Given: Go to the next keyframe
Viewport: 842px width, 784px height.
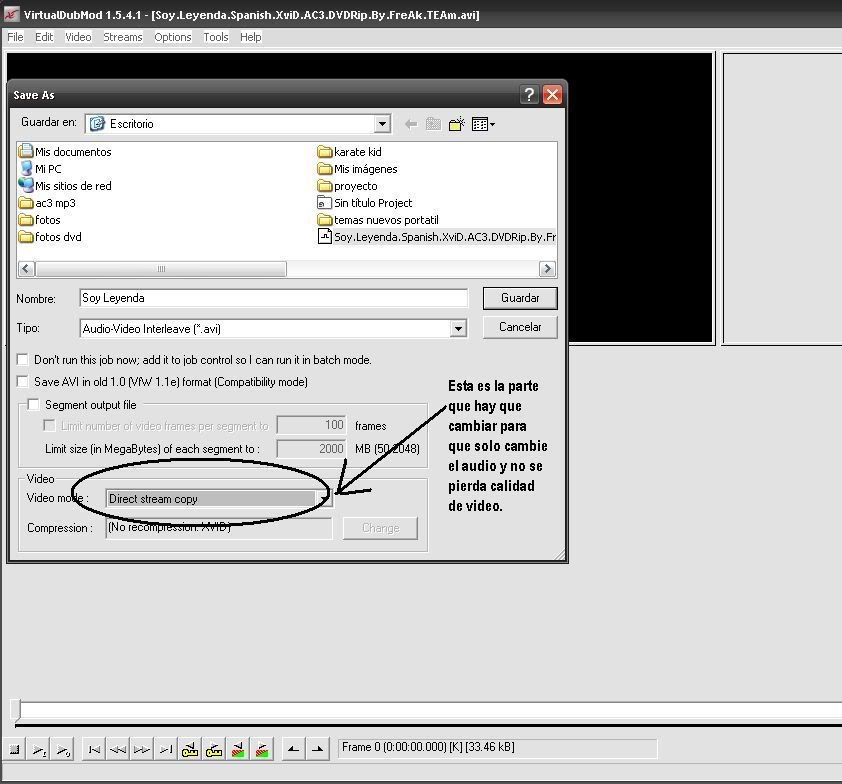Looking at the screenshot, I should 214,750.
